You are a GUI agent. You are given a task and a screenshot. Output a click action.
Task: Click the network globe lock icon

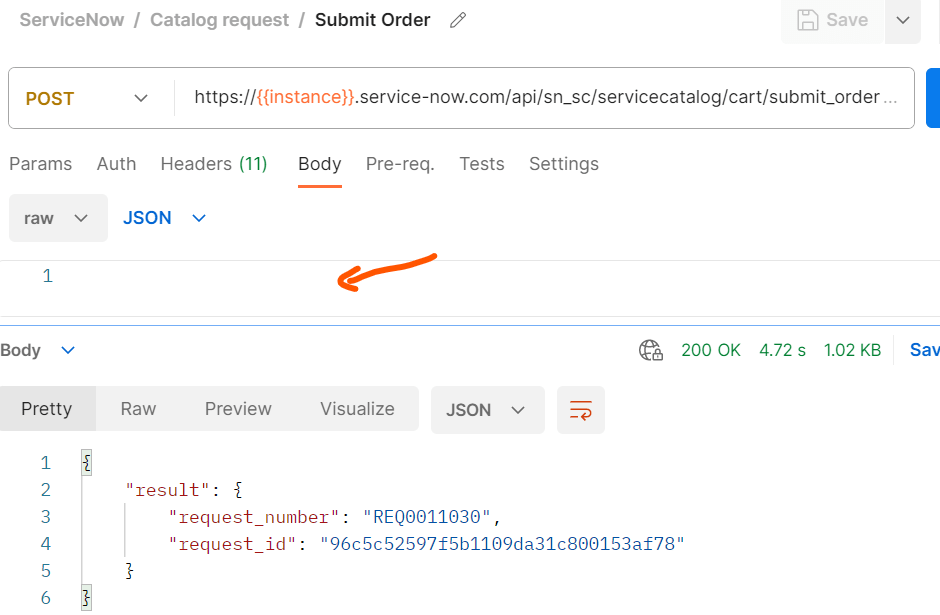(650, 350)
